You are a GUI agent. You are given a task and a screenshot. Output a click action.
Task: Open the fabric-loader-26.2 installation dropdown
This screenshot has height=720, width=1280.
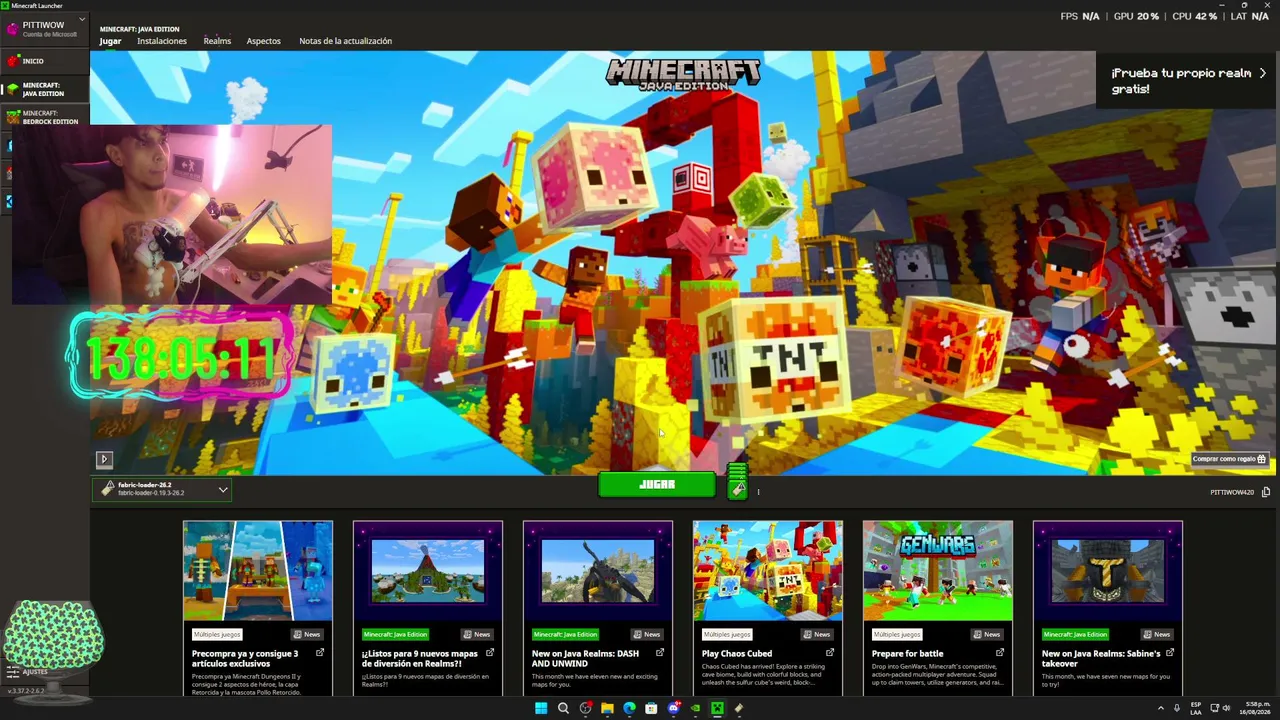tap(162, 489)
